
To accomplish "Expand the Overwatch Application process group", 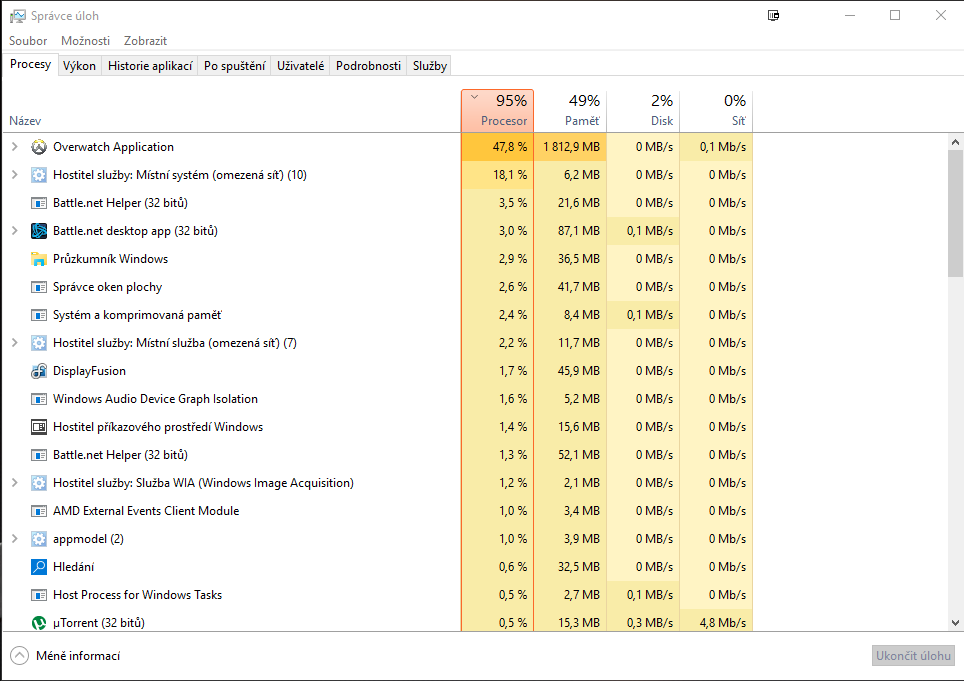I will (x=14, y=147).
